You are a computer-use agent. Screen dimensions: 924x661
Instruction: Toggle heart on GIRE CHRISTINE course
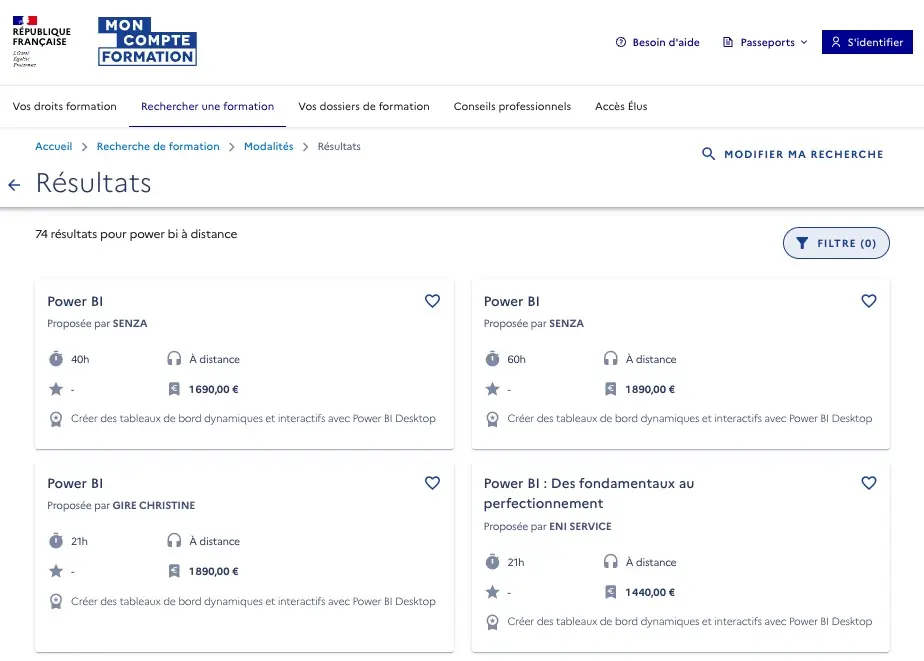pos(432,483)
